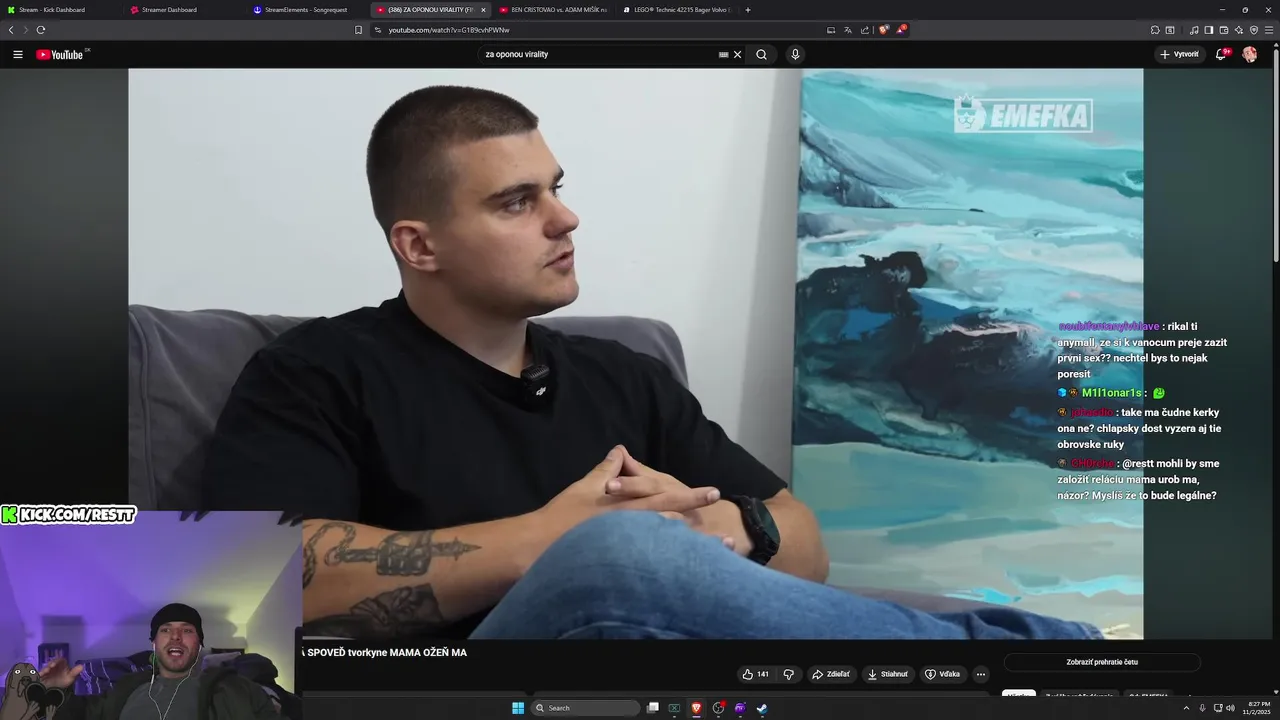
Task: Open cast/media router icon in address bar
Action: 831,30
